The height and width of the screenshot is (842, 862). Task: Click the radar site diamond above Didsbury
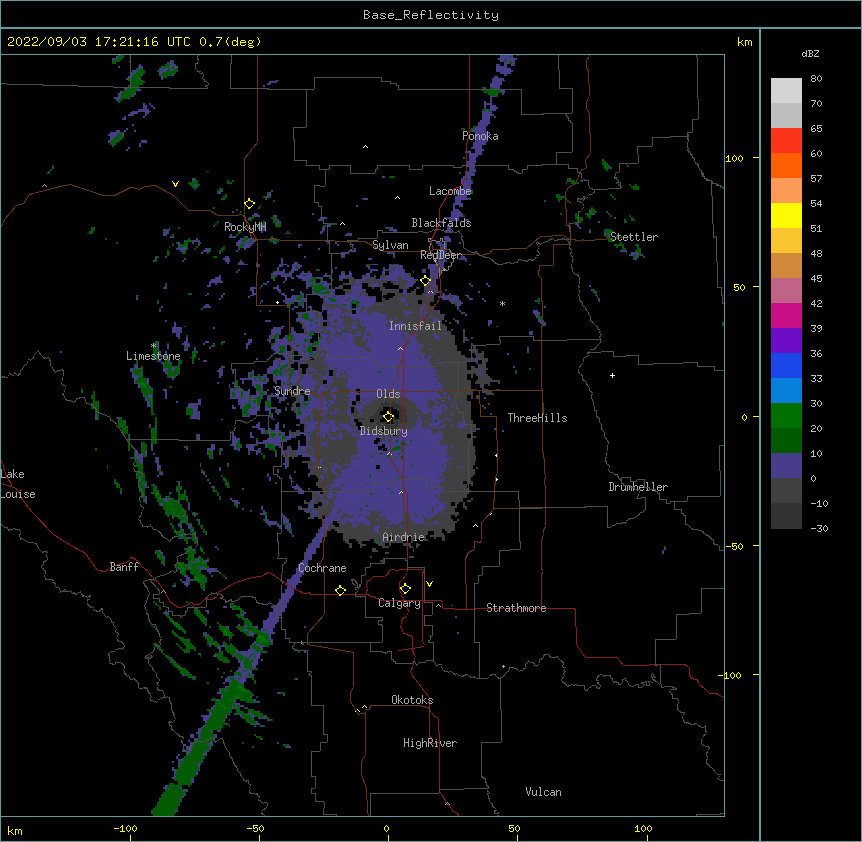point(388,417)
